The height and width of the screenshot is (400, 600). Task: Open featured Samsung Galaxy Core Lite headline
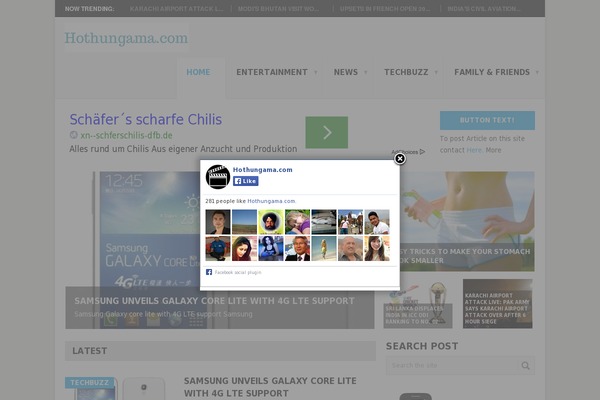pyautogui.click(x=214, y=301)
